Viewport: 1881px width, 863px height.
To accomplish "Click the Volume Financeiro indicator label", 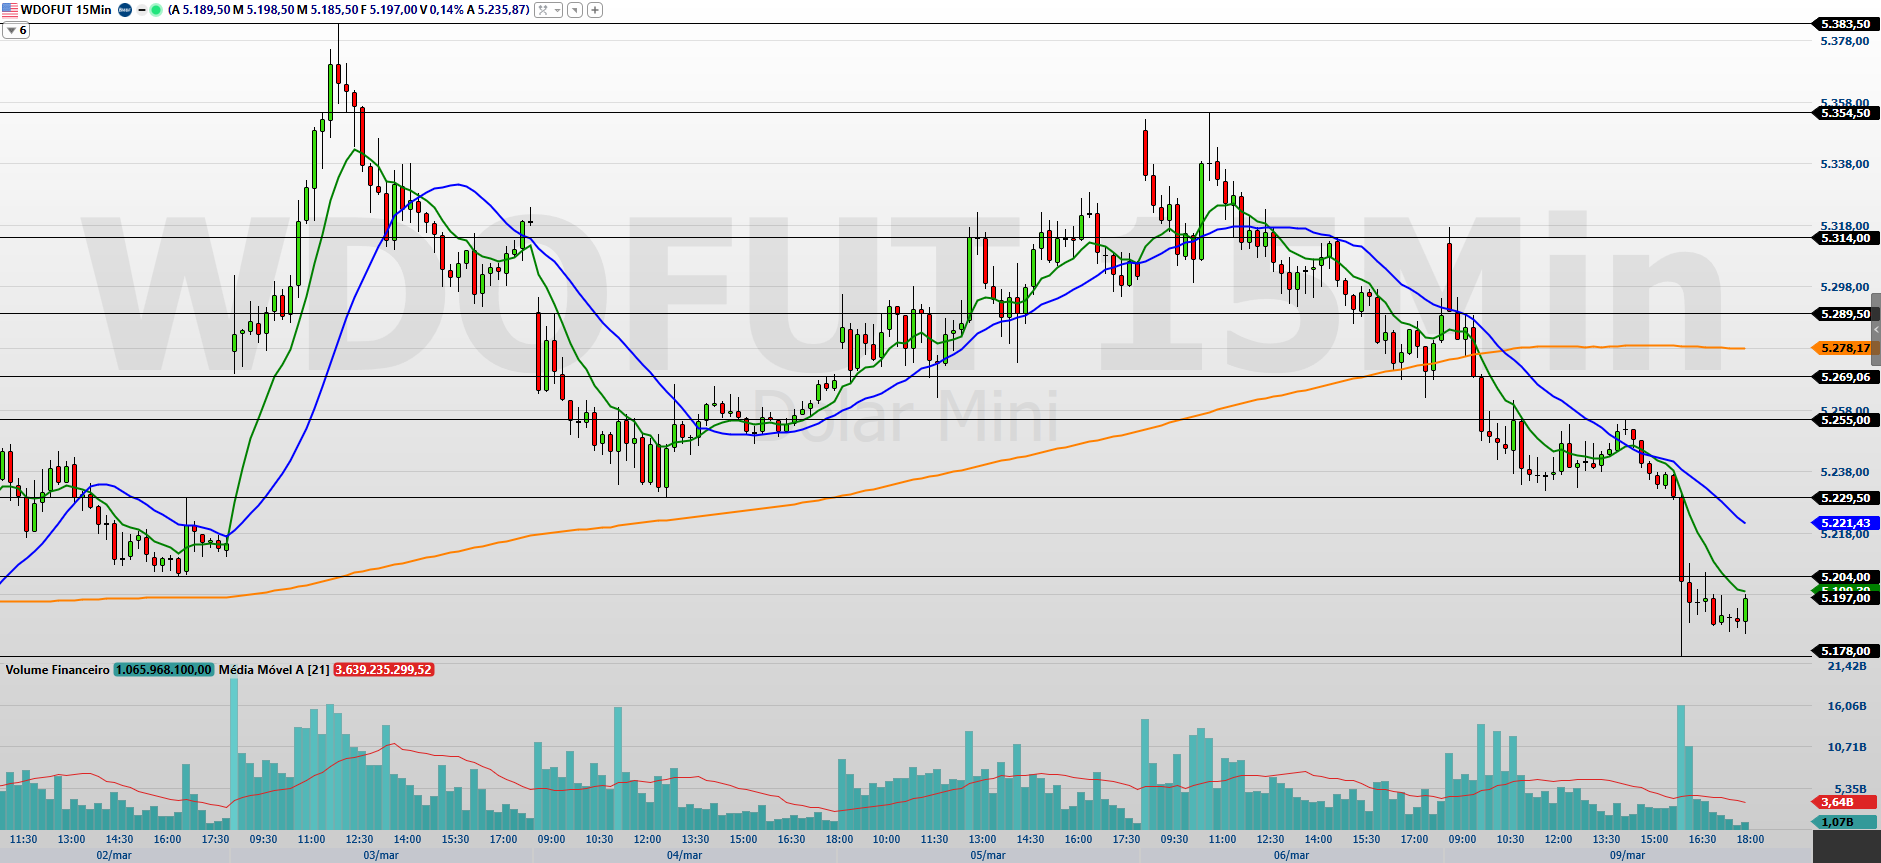I will pos(57,670).
